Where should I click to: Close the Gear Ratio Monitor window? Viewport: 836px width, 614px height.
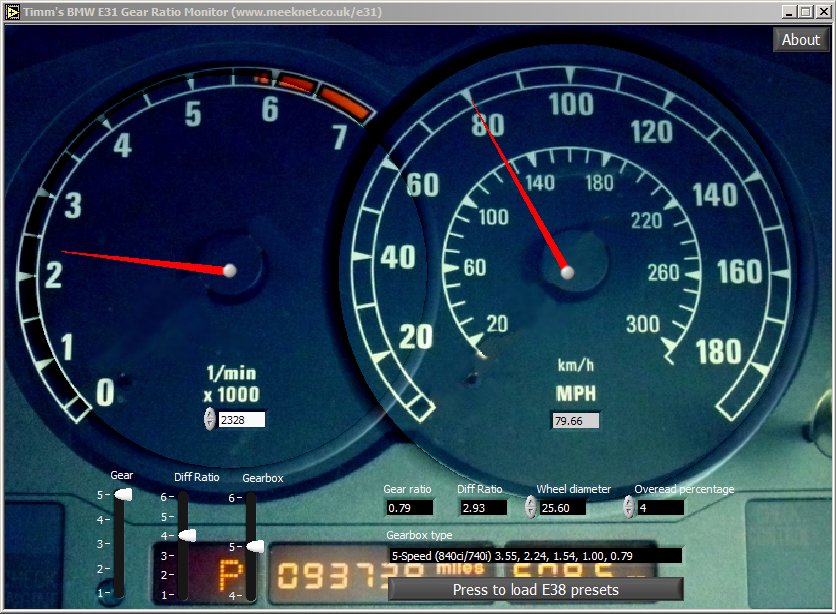pyautogui.click(x=823, y=12)
